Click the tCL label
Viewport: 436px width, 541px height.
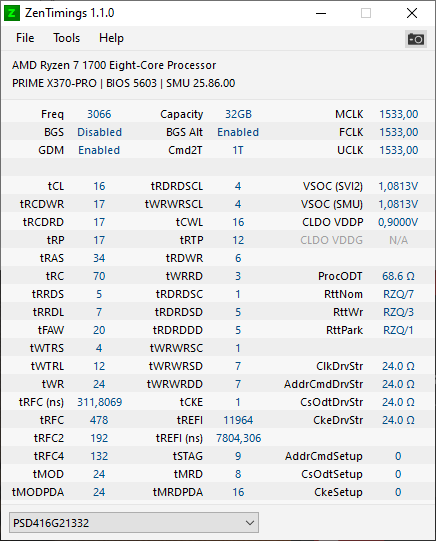click(56, 186)
